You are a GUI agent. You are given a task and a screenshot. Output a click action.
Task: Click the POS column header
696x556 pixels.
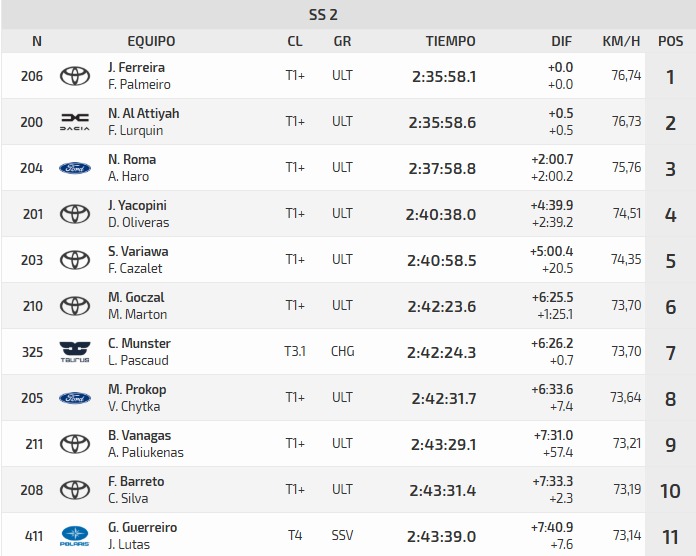click(x=670, y=41)
